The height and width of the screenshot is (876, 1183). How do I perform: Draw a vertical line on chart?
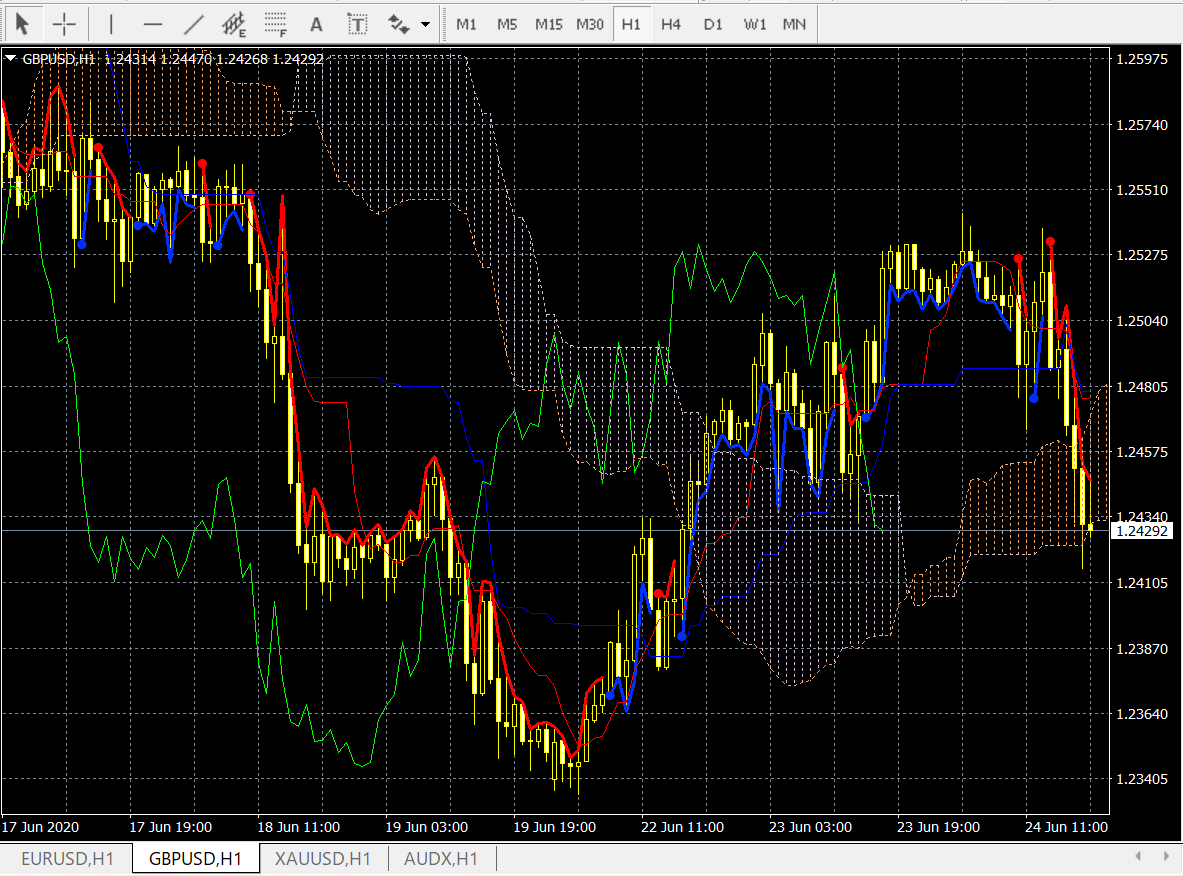pyautogui.click(x=111, y=23)
